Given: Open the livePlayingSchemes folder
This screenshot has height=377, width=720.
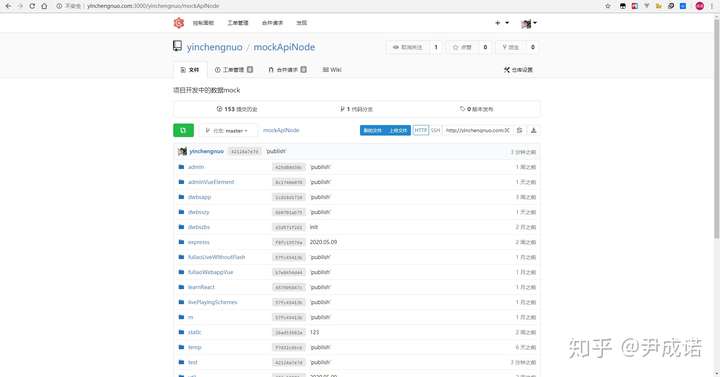Looking at the screenshot, I should click(x=213, y=302).
